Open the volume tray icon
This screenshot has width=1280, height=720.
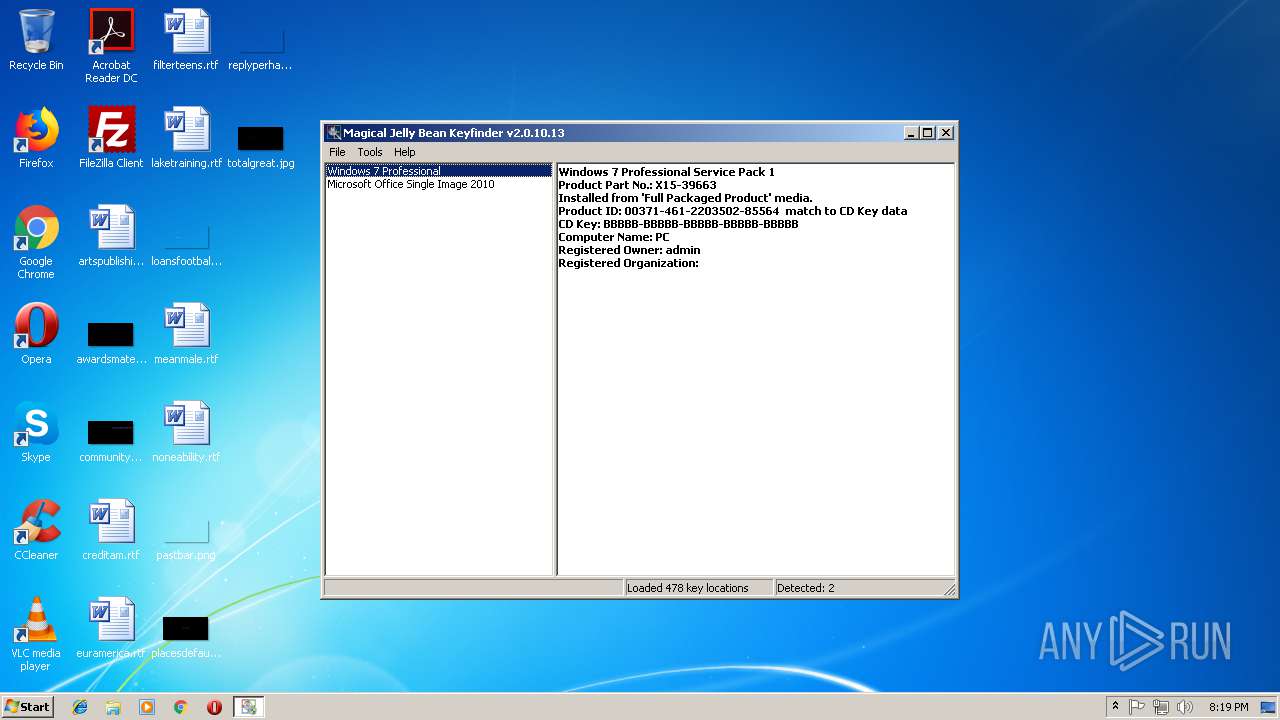point(1185,707)
